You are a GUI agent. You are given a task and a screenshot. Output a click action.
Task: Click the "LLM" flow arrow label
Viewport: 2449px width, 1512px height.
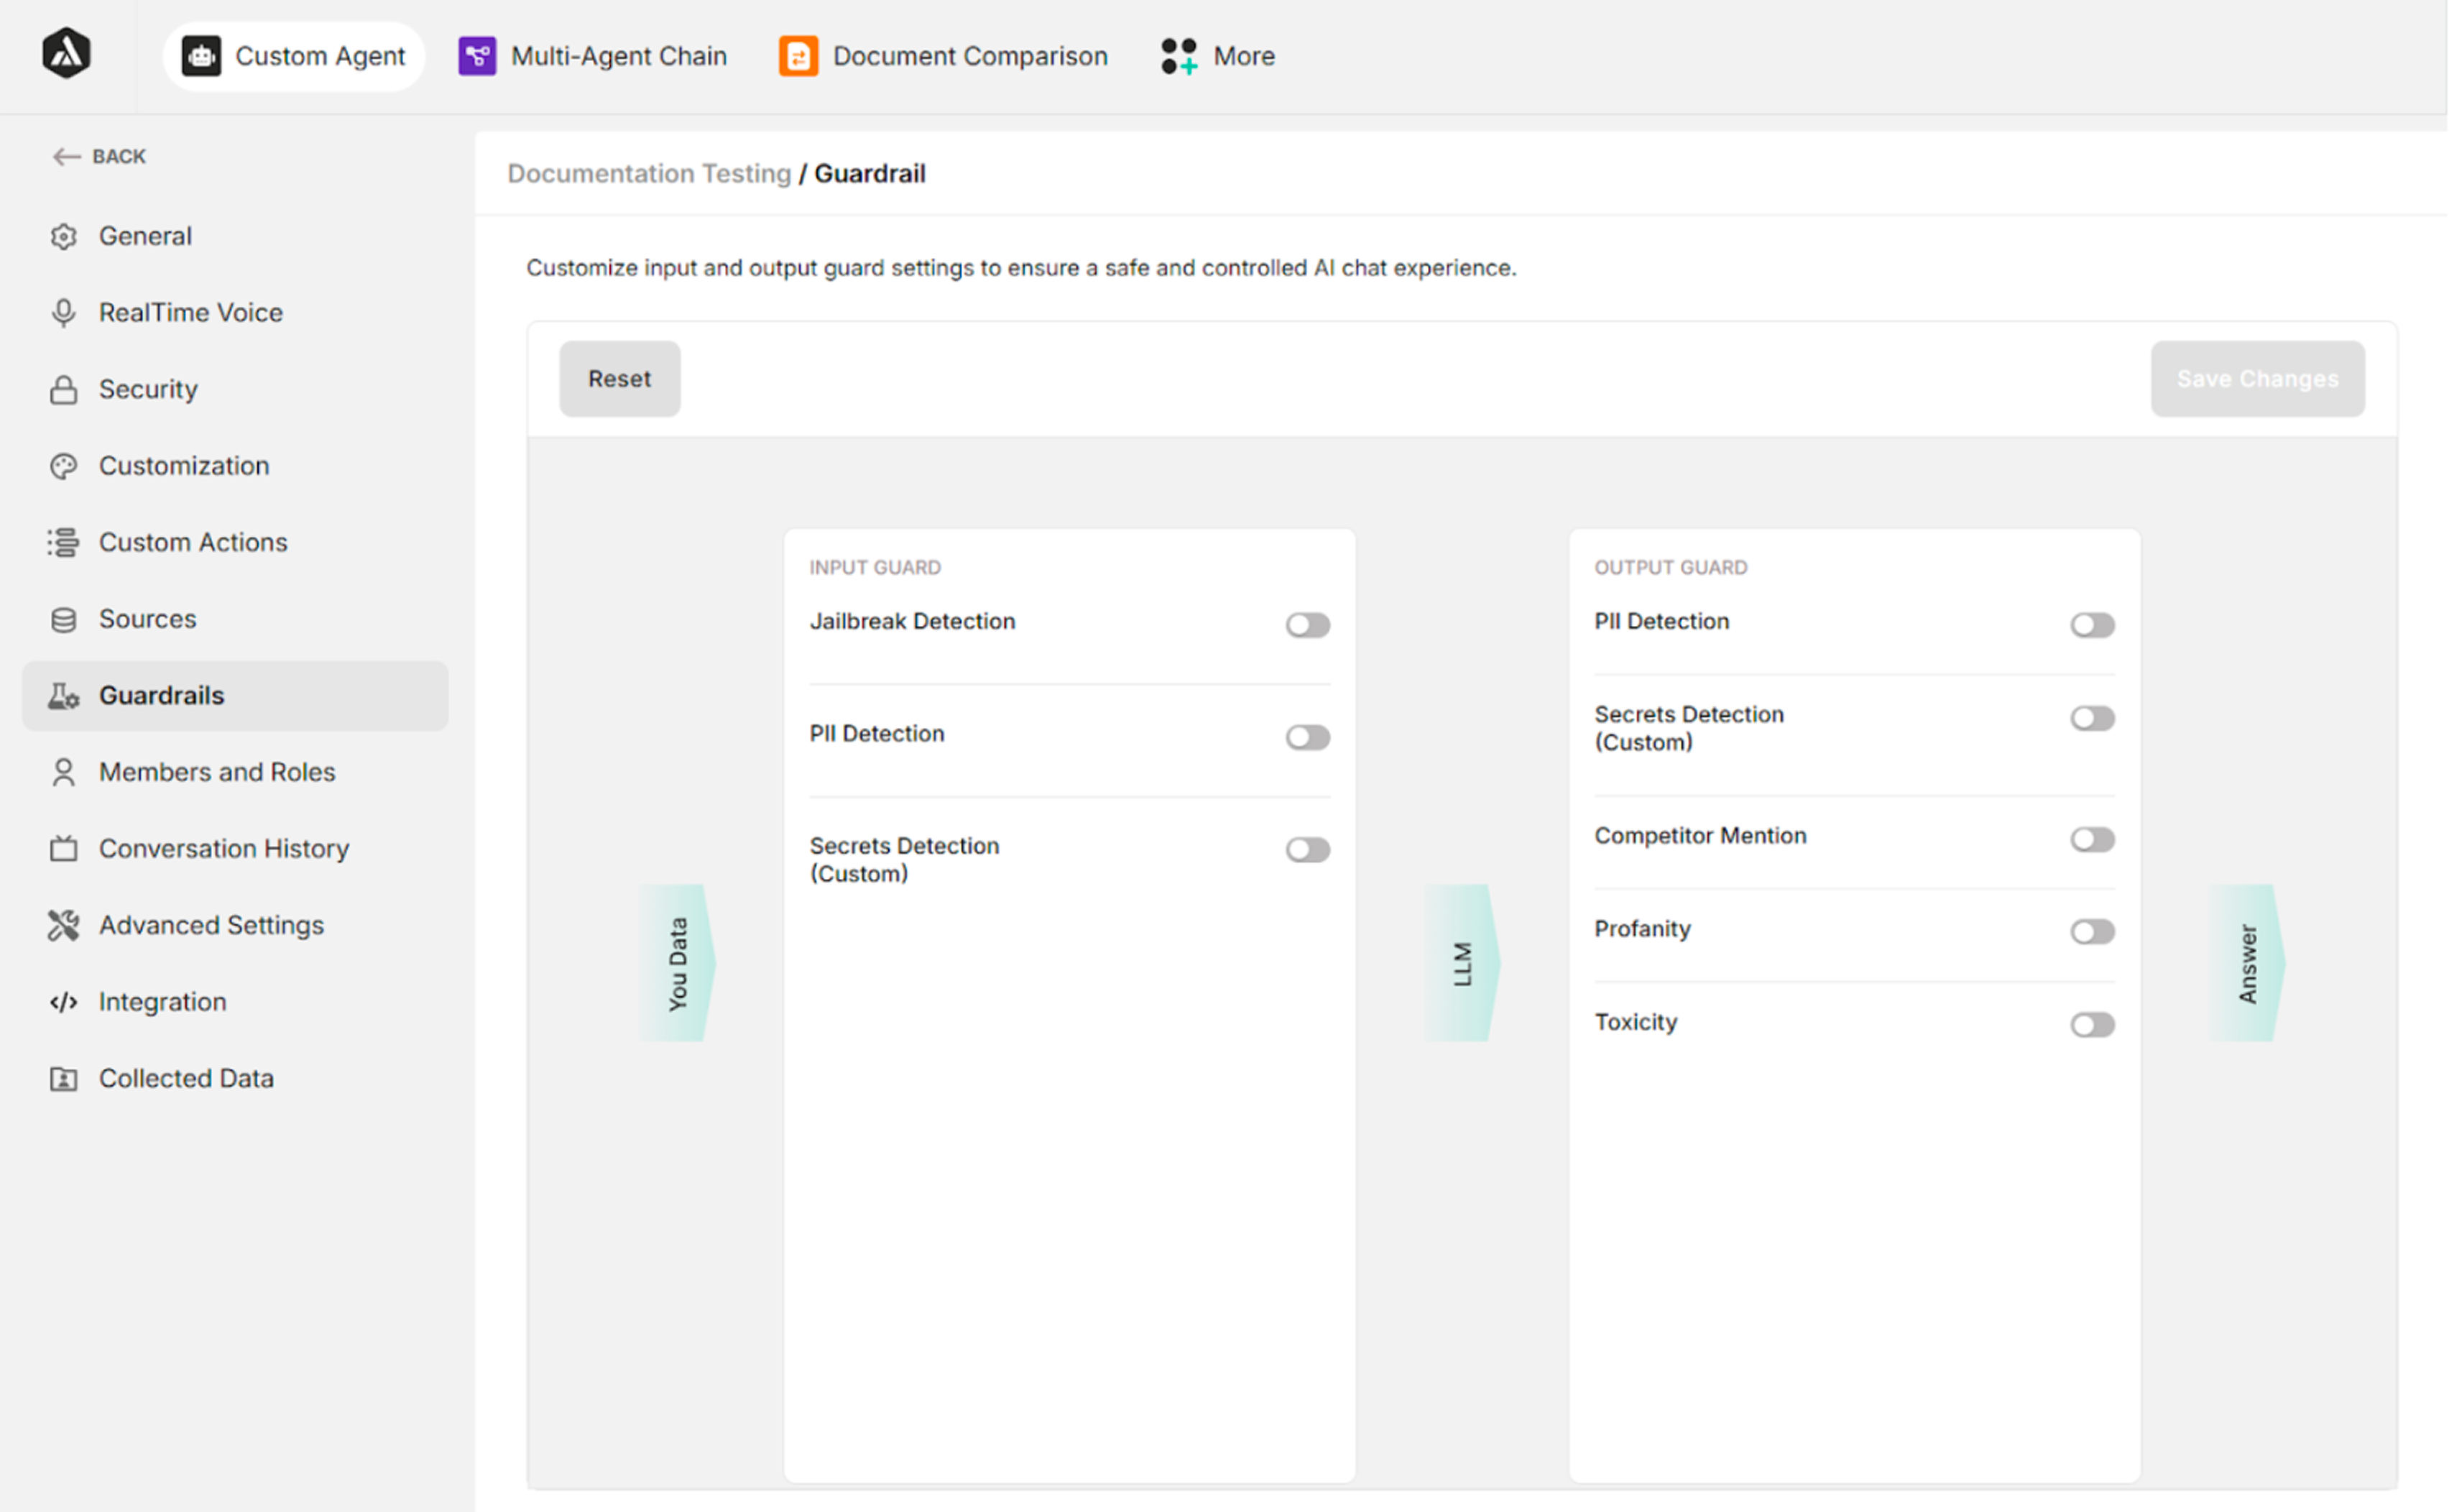[1463, 963]
